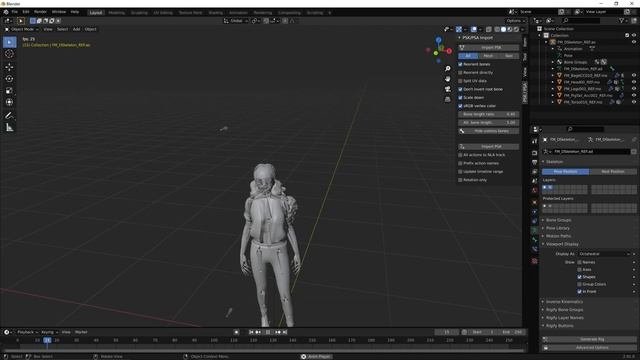Viewport: 640px width, 360px height.
Task: Toggle auto keying record button
Action: pyautogui.click(x=236, y=332)
